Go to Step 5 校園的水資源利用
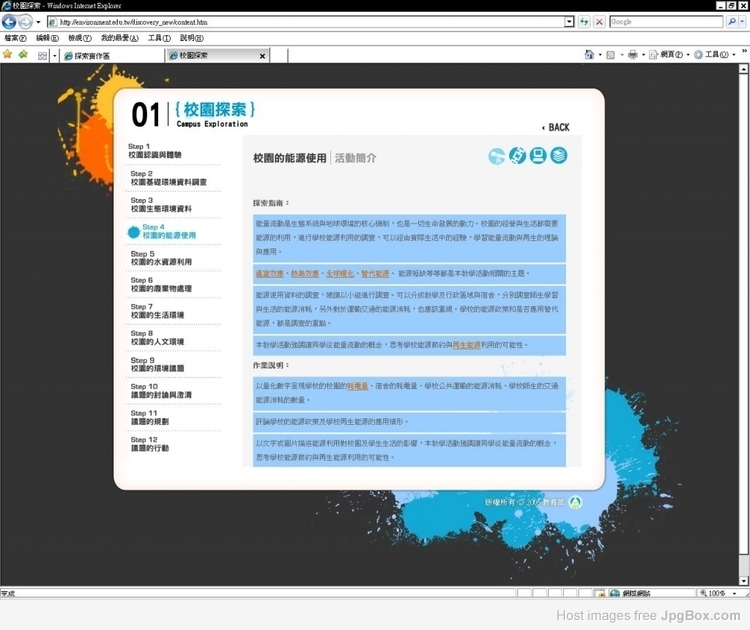750x630 pixels. (x=160, y=258)
